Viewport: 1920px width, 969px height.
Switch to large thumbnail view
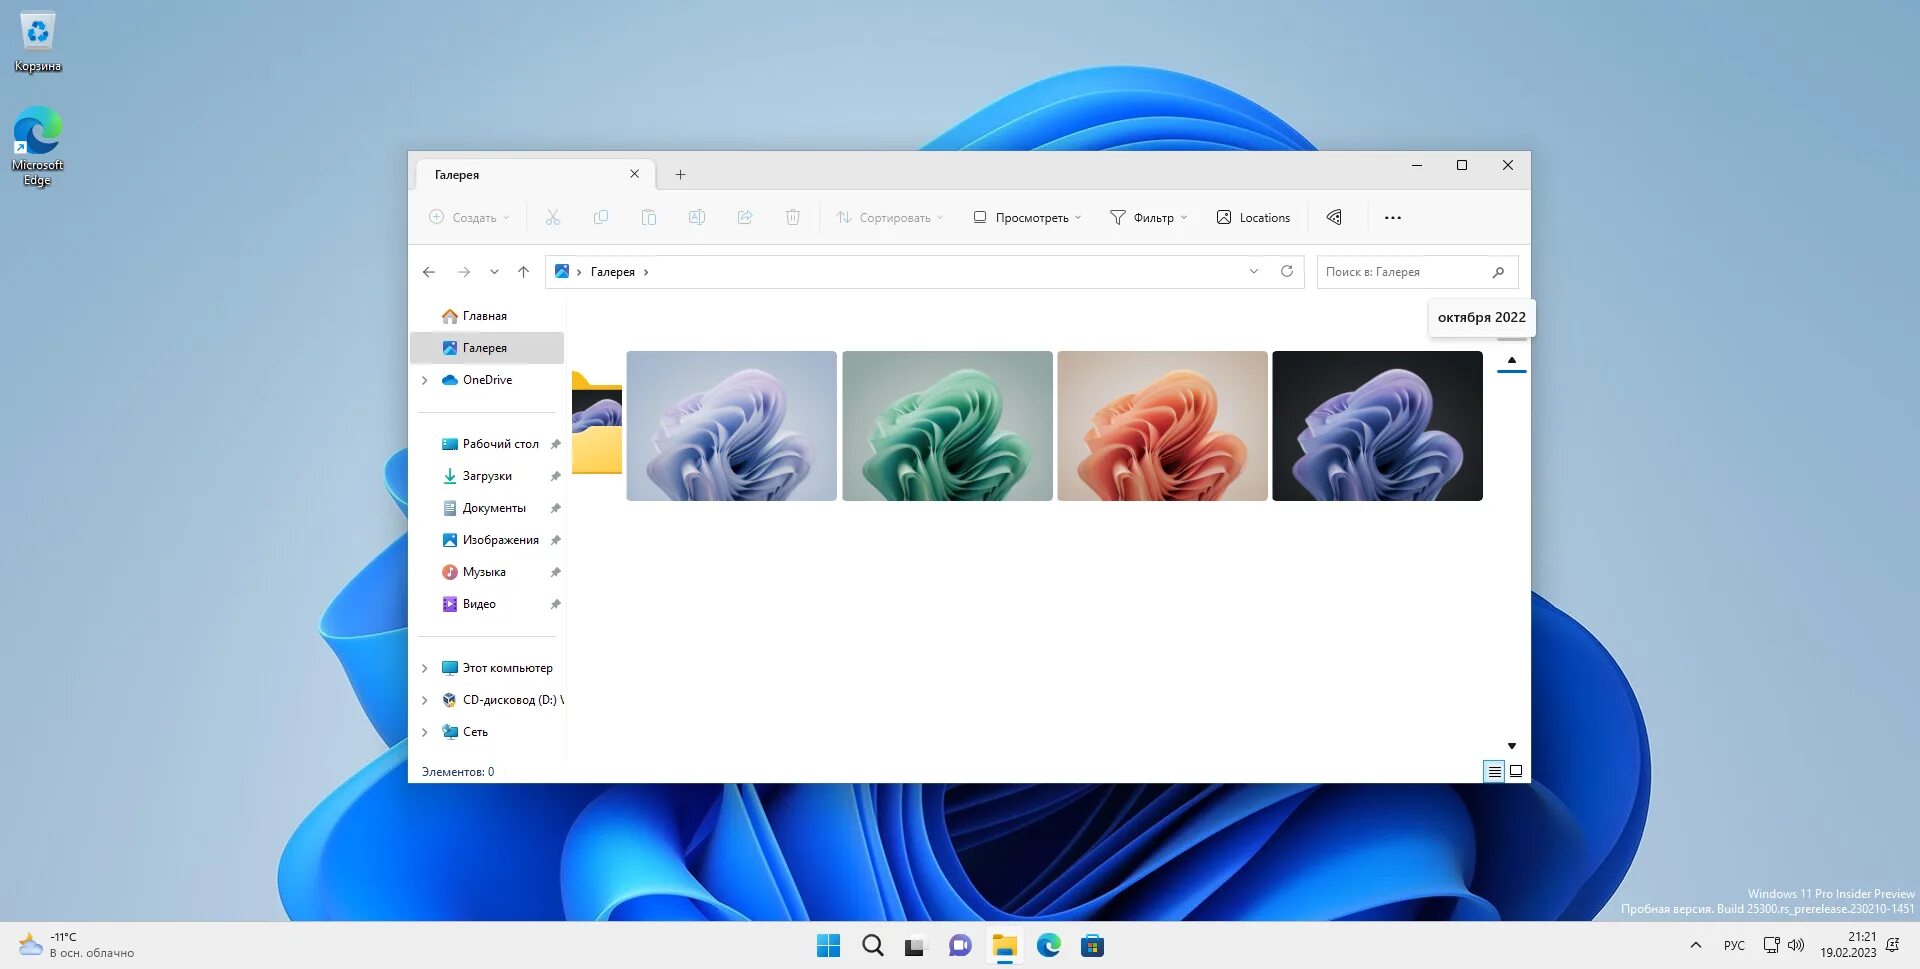(1515, 771)
